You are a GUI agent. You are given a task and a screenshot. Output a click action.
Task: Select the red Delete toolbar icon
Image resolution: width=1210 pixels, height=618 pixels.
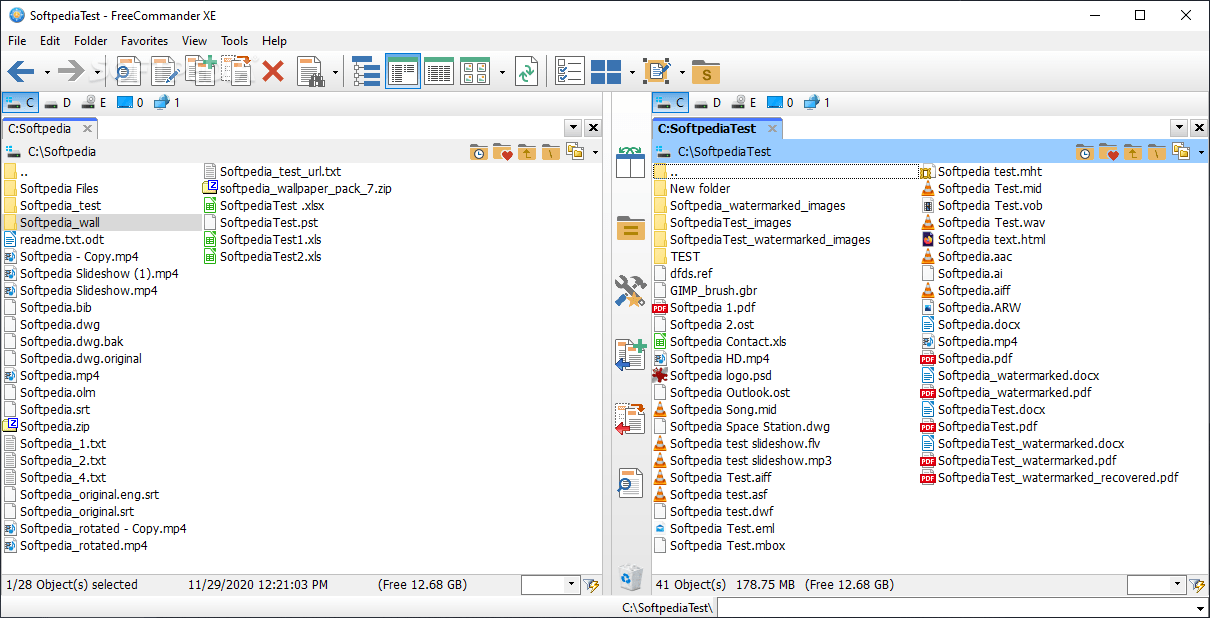point(273,71)
